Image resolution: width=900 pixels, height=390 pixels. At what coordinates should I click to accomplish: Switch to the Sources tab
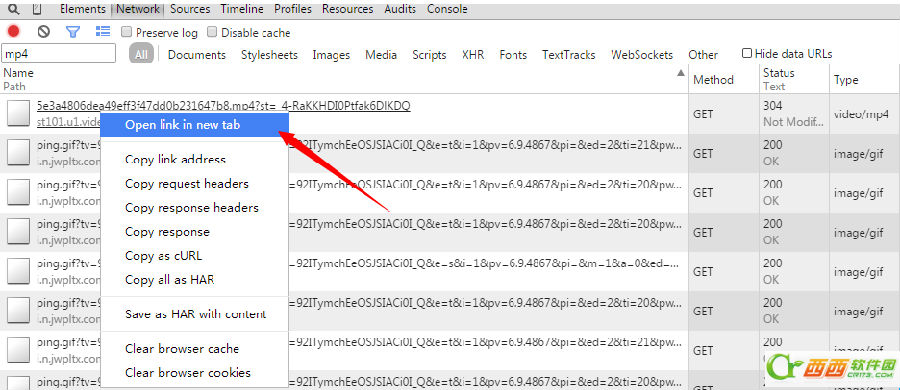point(190,9)
